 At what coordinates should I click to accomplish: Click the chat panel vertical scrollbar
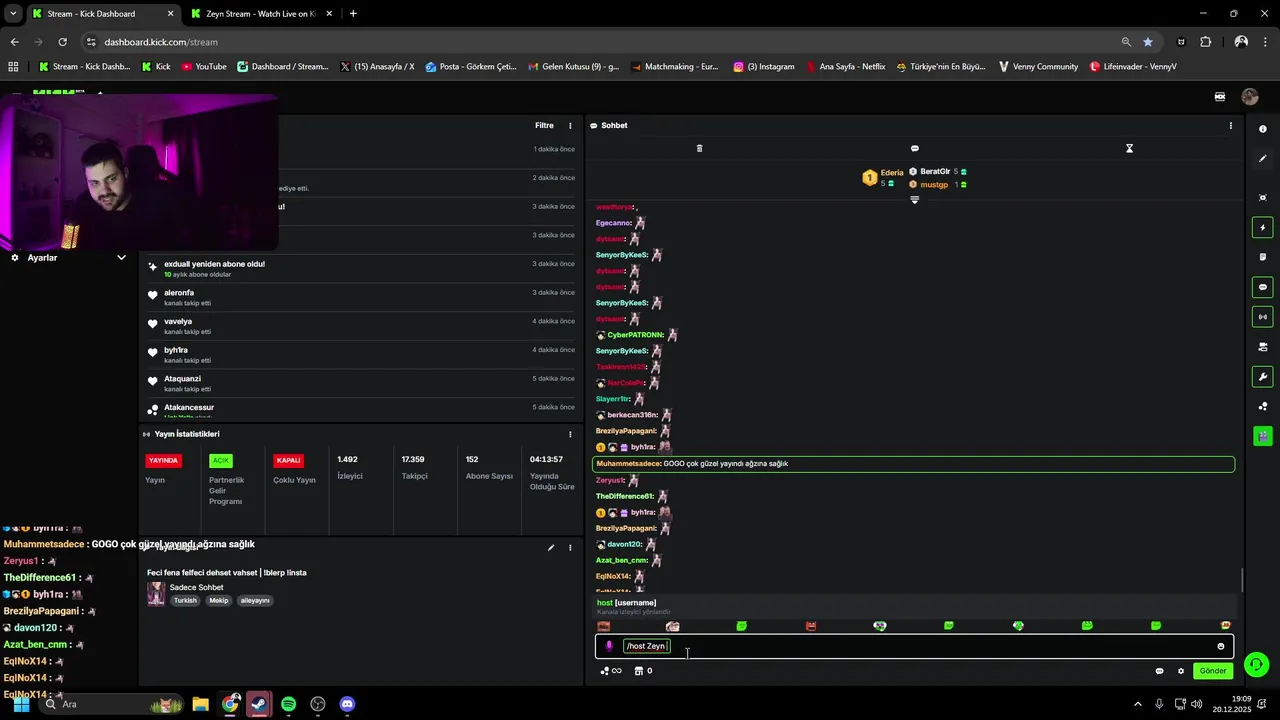pos(1242,579)
